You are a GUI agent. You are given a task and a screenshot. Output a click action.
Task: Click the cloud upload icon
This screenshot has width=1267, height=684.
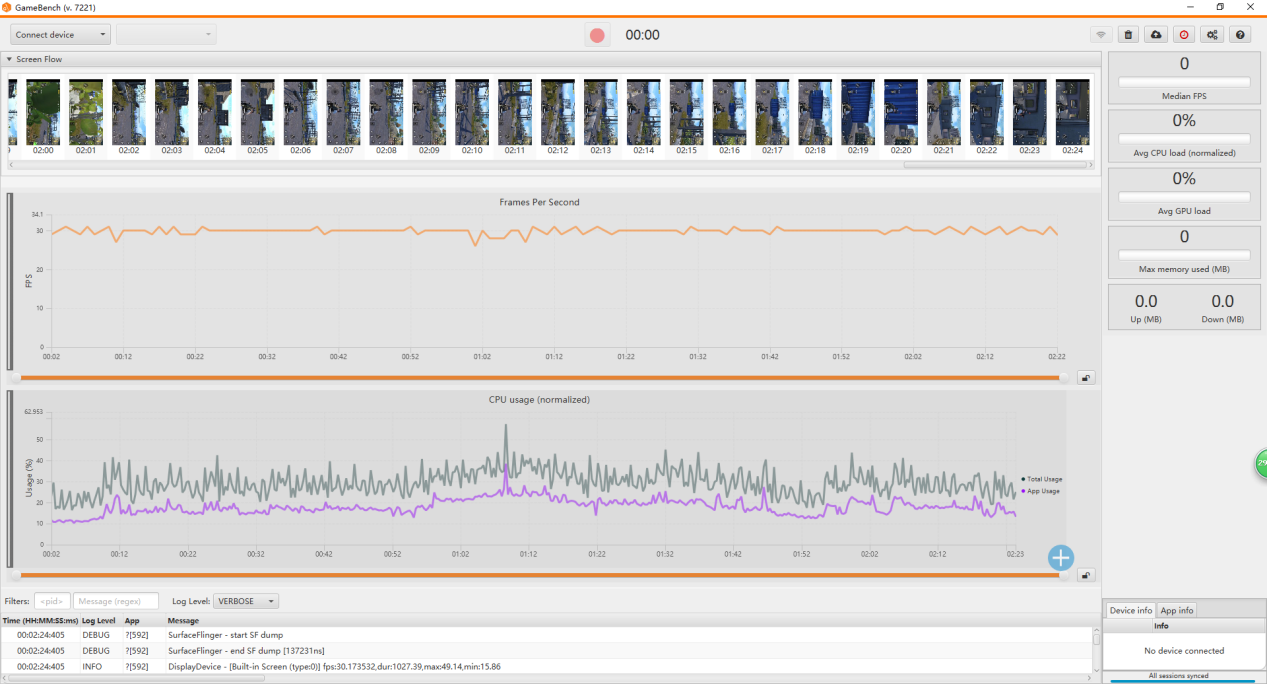click(x=1156, y=35)
